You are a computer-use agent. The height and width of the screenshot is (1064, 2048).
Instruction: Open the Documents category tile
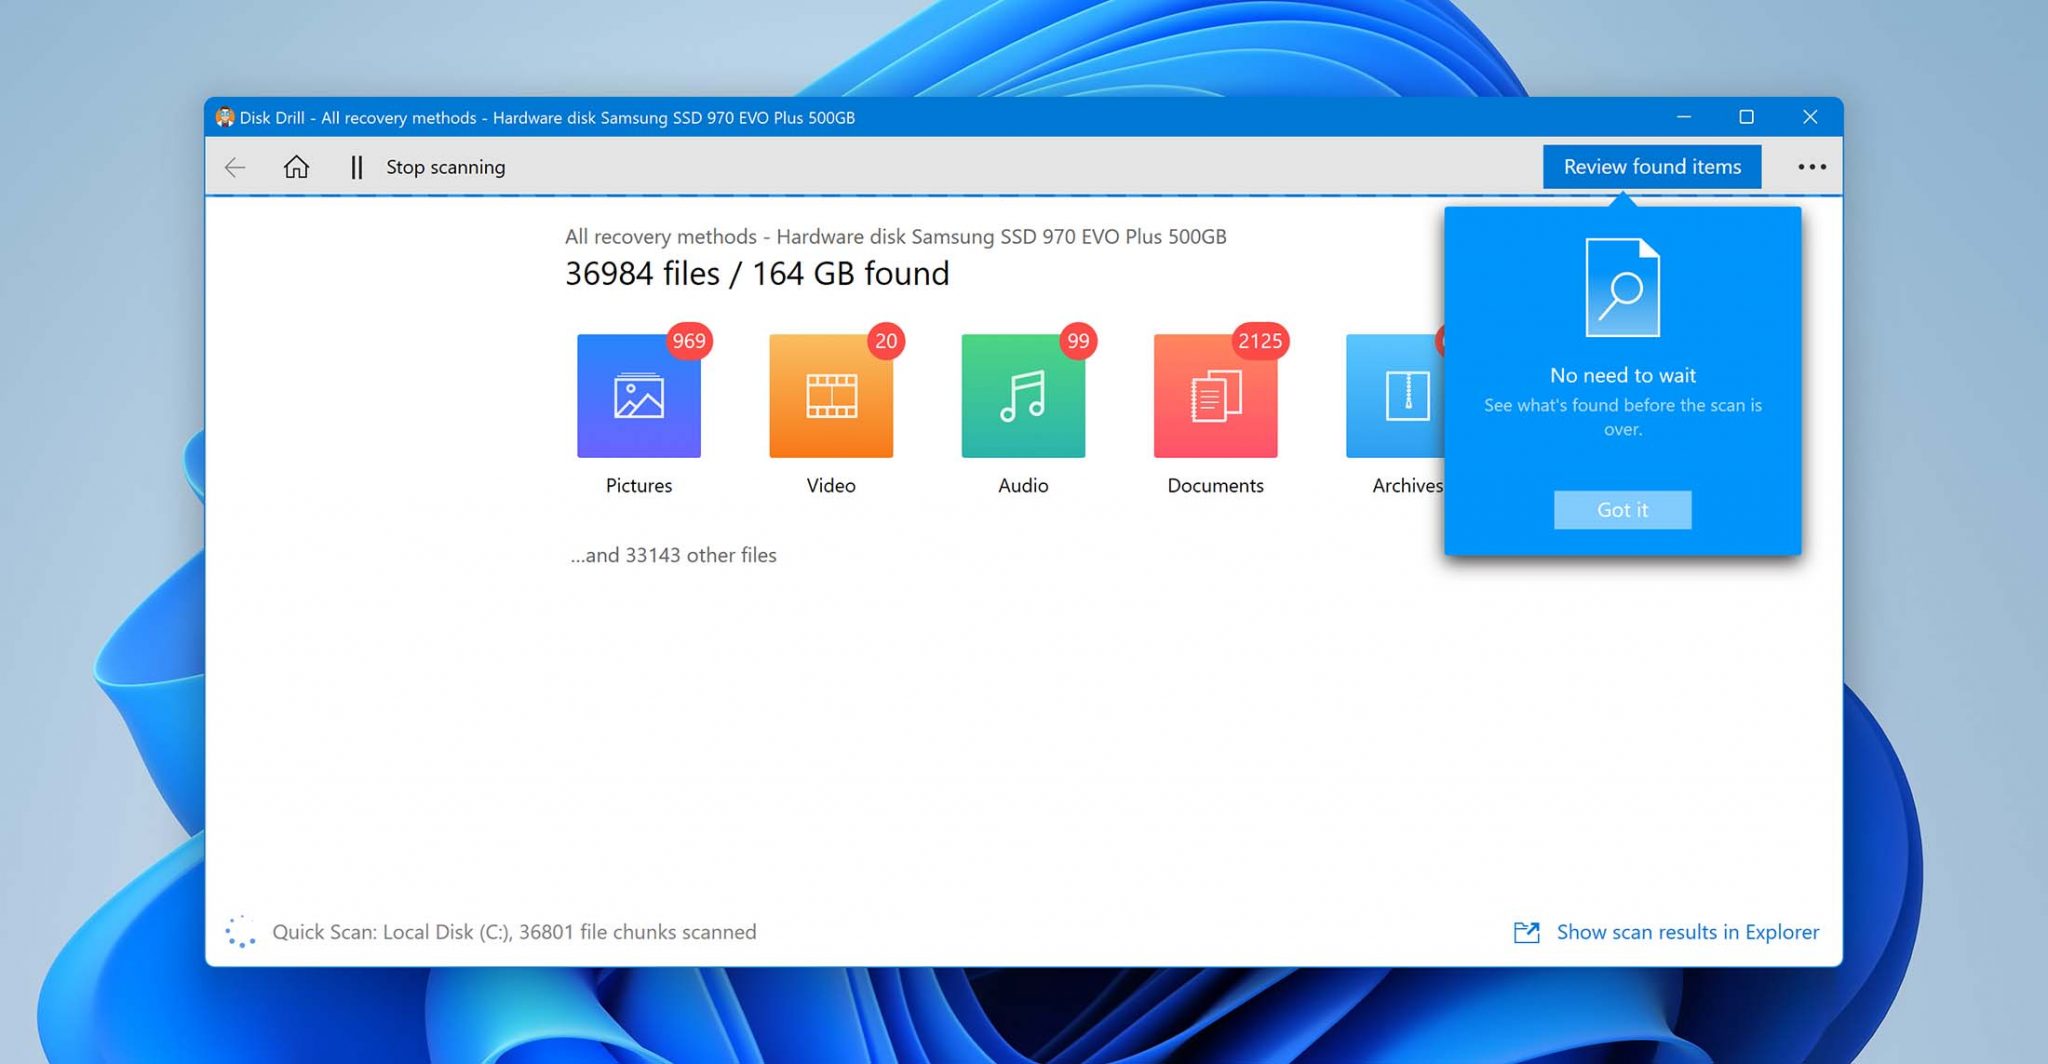[x=1215, y=396]
